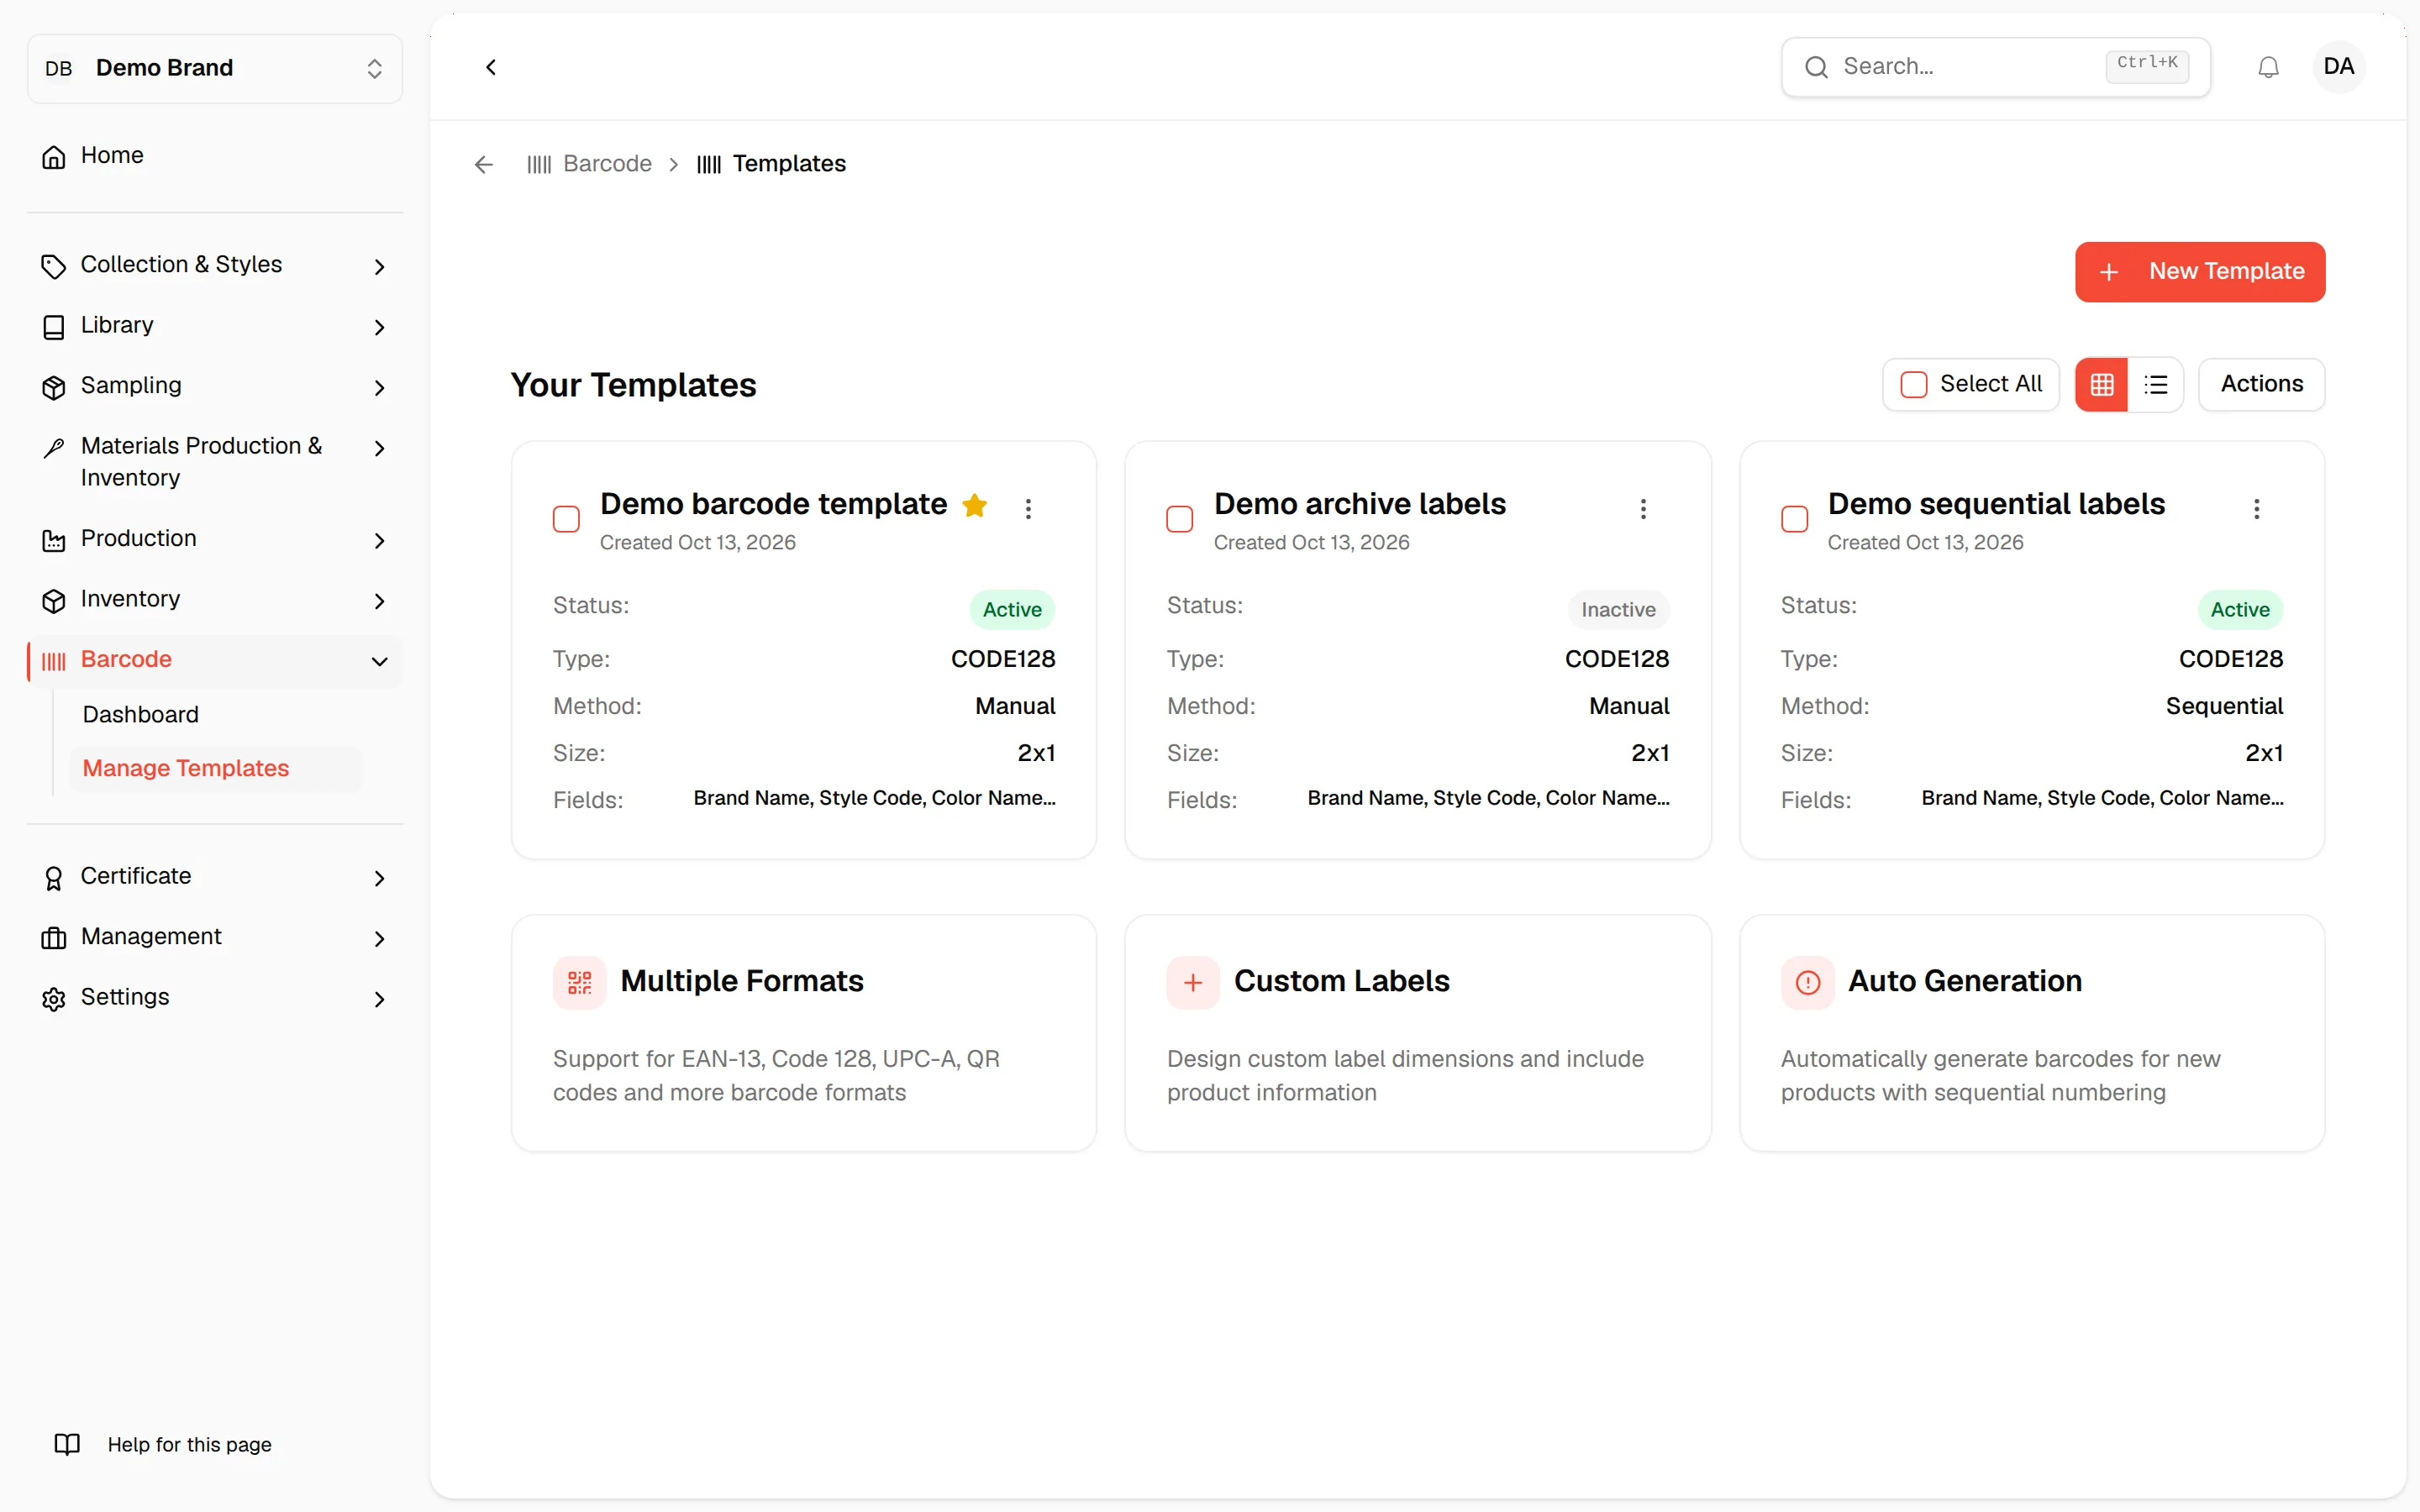Expand the Certificate section chevron

[x=379, y=878]
